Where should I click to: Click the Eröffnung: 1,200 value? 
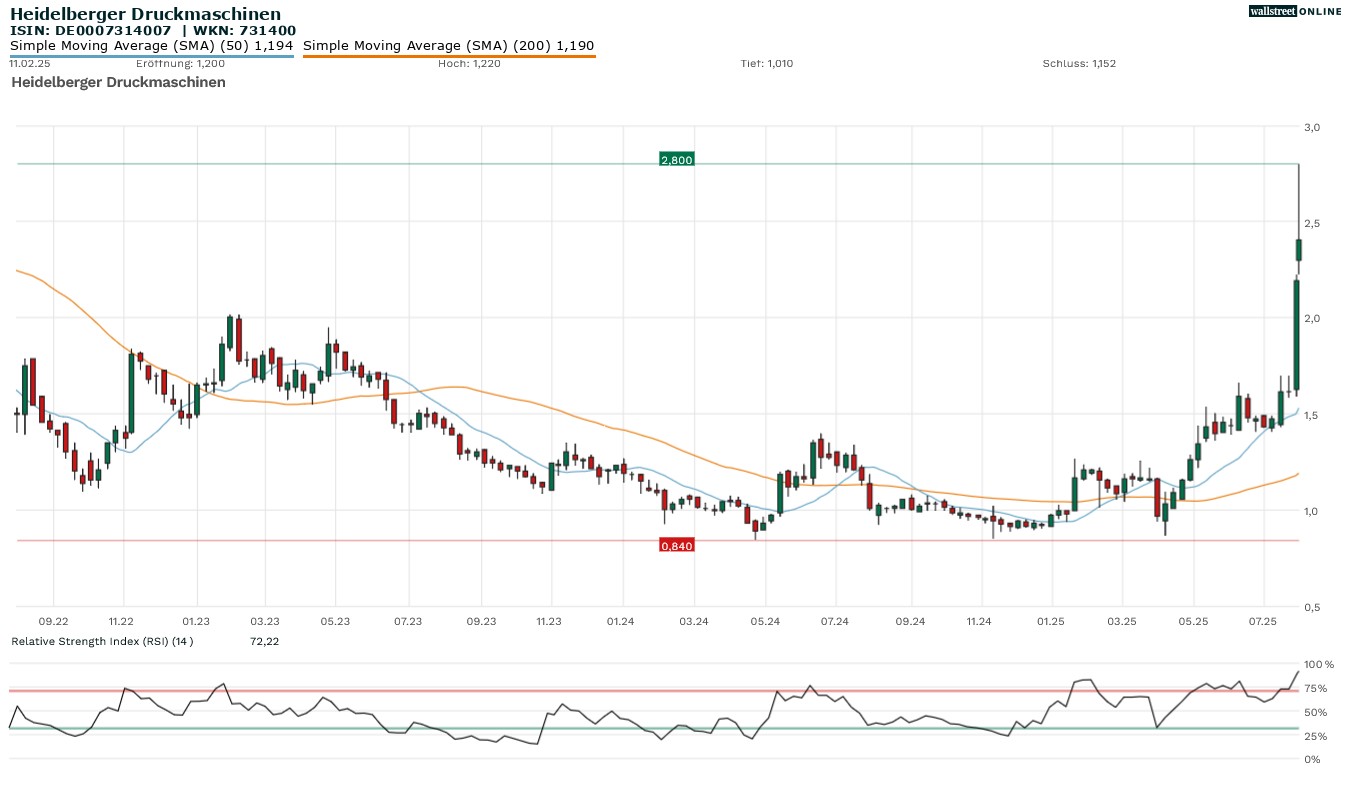point(180,63)
